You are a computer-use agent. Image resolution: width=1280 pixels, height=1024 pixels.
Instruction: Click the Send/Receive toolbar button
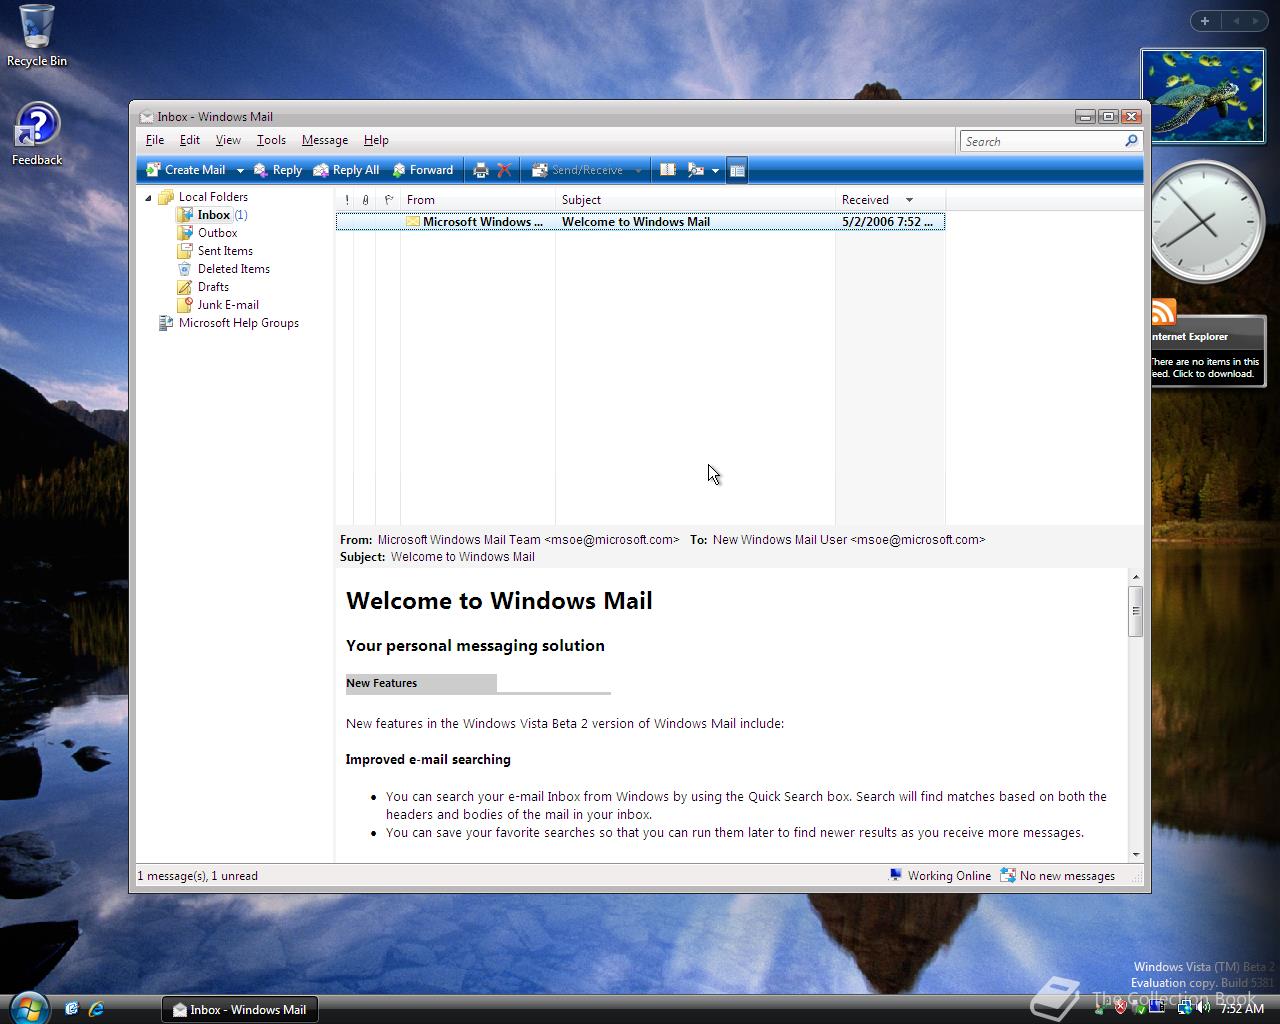pyautogui.click(x=578, y=170)
